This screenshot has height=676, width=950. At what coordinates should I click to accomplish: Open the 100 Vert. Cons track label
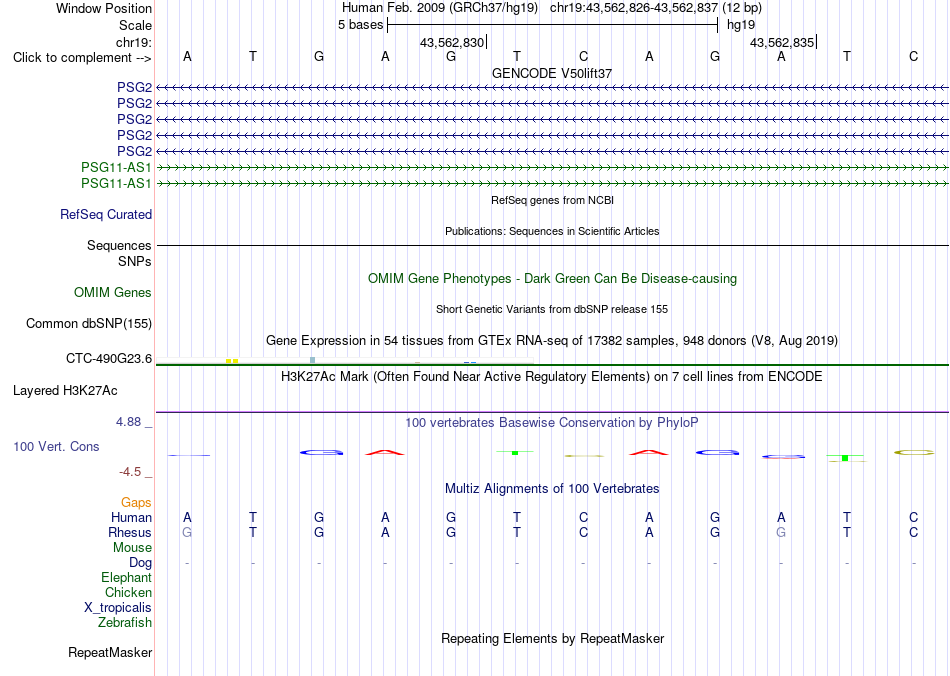pyautogui.click(x=56, y=446)
